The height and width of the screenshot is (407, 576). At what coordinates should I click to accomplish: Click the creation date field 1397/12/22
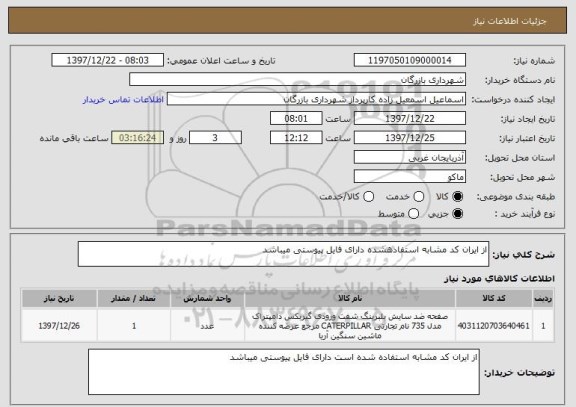[410, 118]
